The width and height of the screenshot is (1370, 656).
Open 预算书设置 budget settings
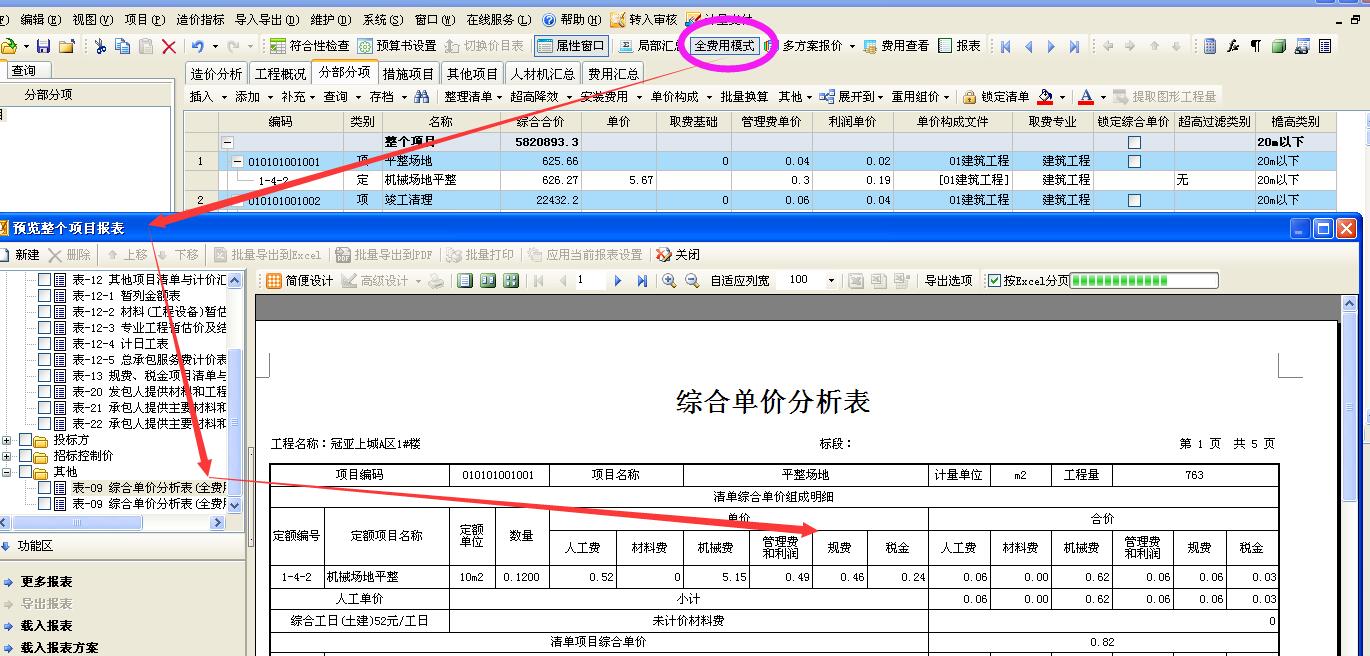[397, 46]
